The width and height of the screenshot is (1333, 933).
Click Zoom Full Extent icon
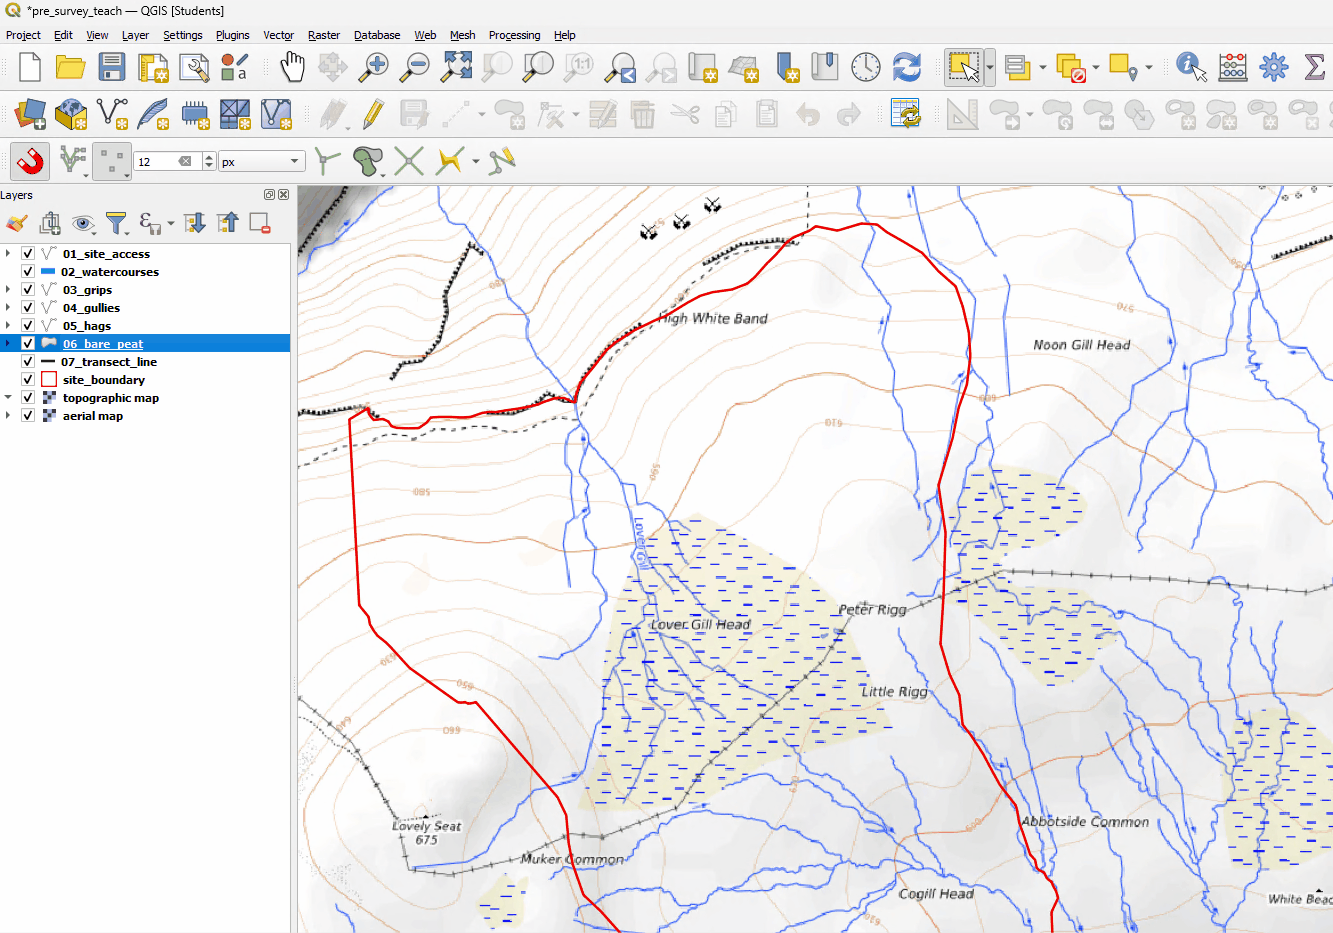point(456,66)
